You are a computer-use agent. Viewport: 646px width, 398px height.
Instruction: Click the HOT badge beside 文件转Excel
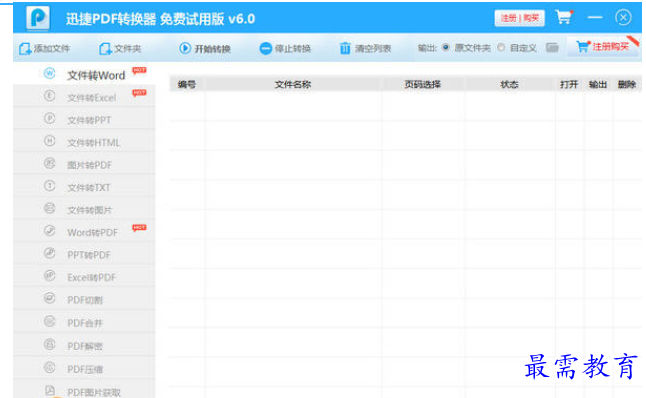tap(139, 93)
